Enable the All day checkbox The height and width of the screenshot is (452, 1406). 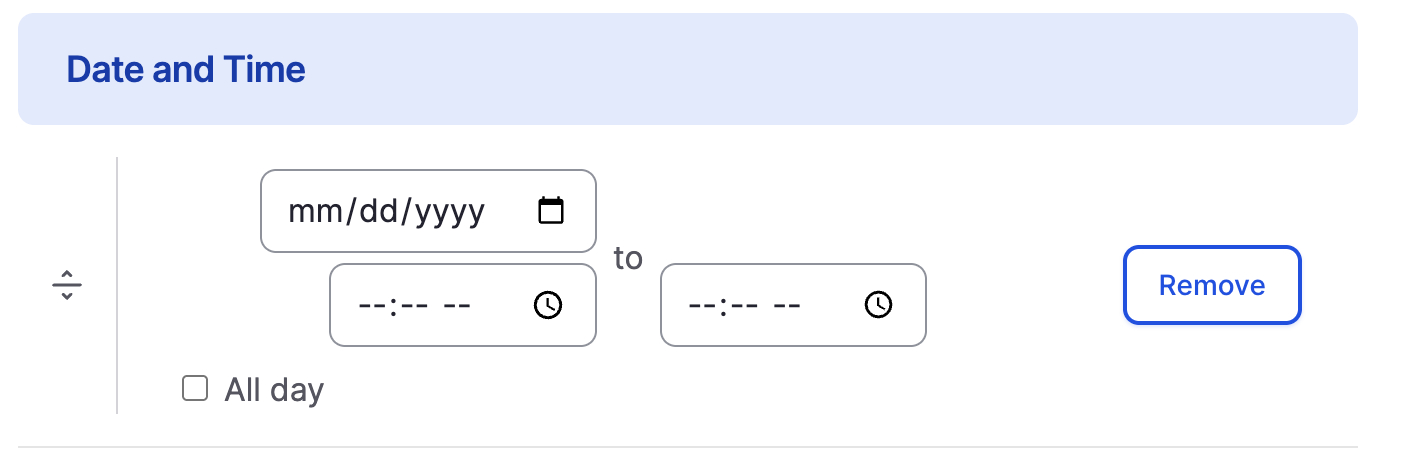point(194,388)
